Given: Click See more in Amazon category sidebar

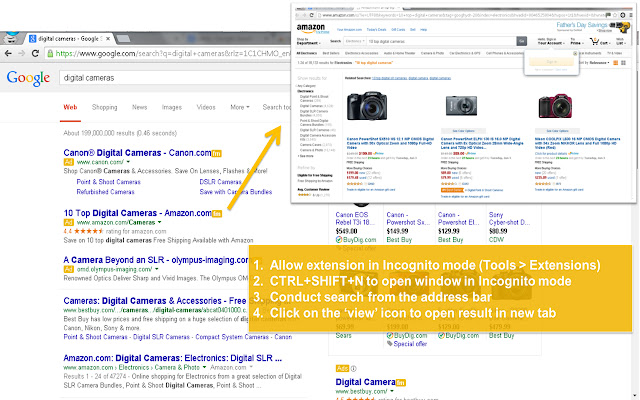Looking at the screenshot, I should 306,156.
